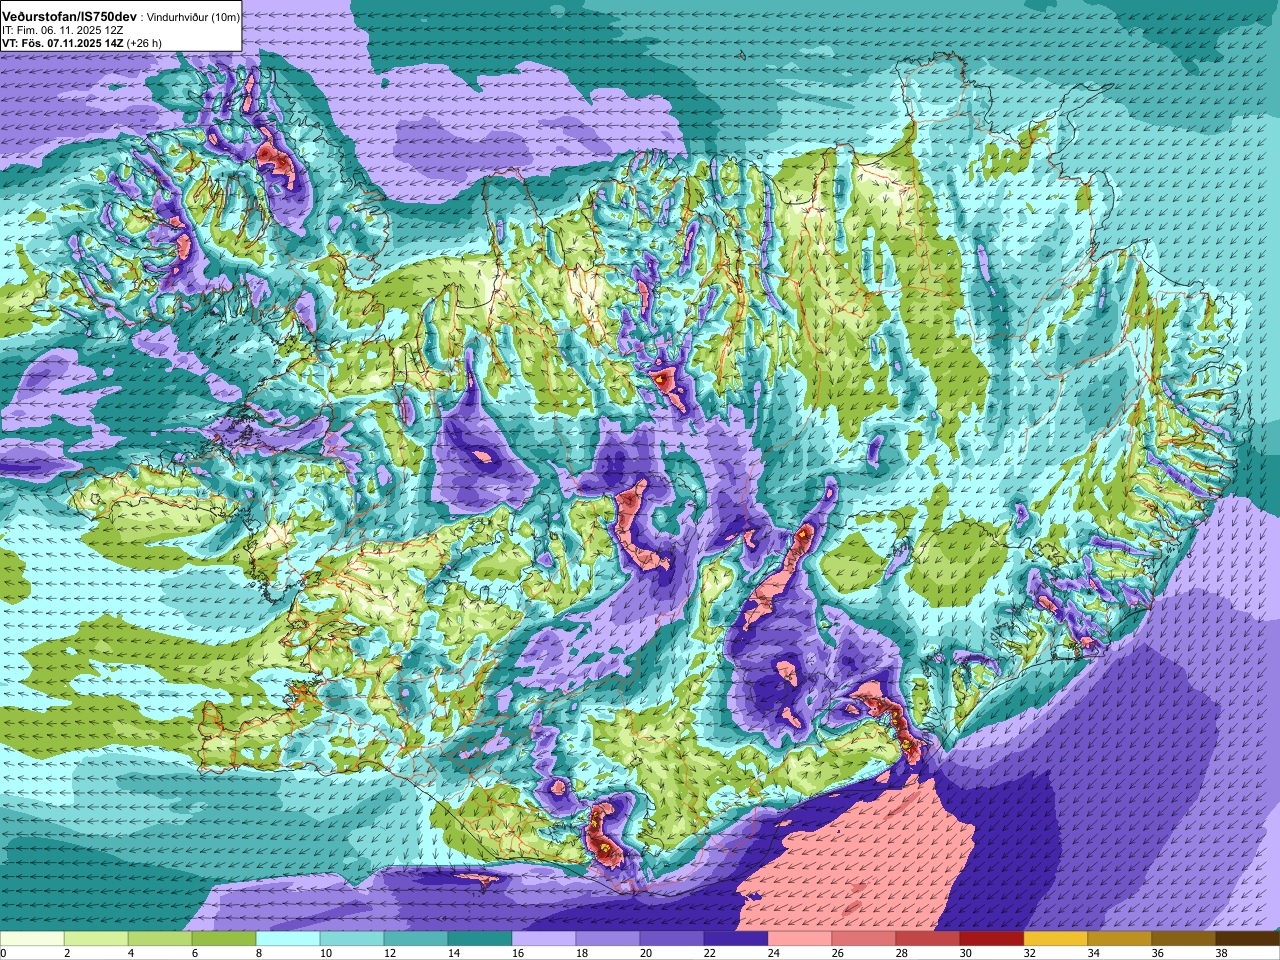Screen dimensions: 1280x960
Task: Pick the green 4–6 legend swatch
Action: coord(160,939)
